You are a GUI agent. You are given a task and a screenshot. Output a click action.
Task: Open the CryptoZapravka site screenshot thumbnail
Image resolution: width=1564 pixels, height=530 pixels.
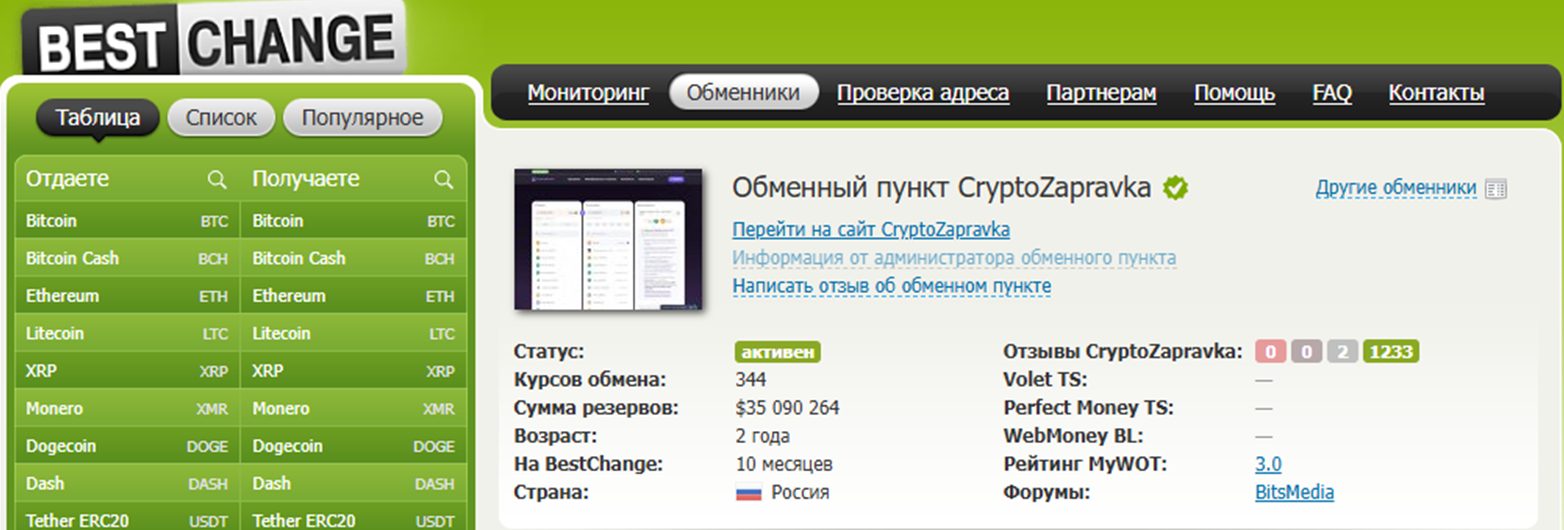608,239
